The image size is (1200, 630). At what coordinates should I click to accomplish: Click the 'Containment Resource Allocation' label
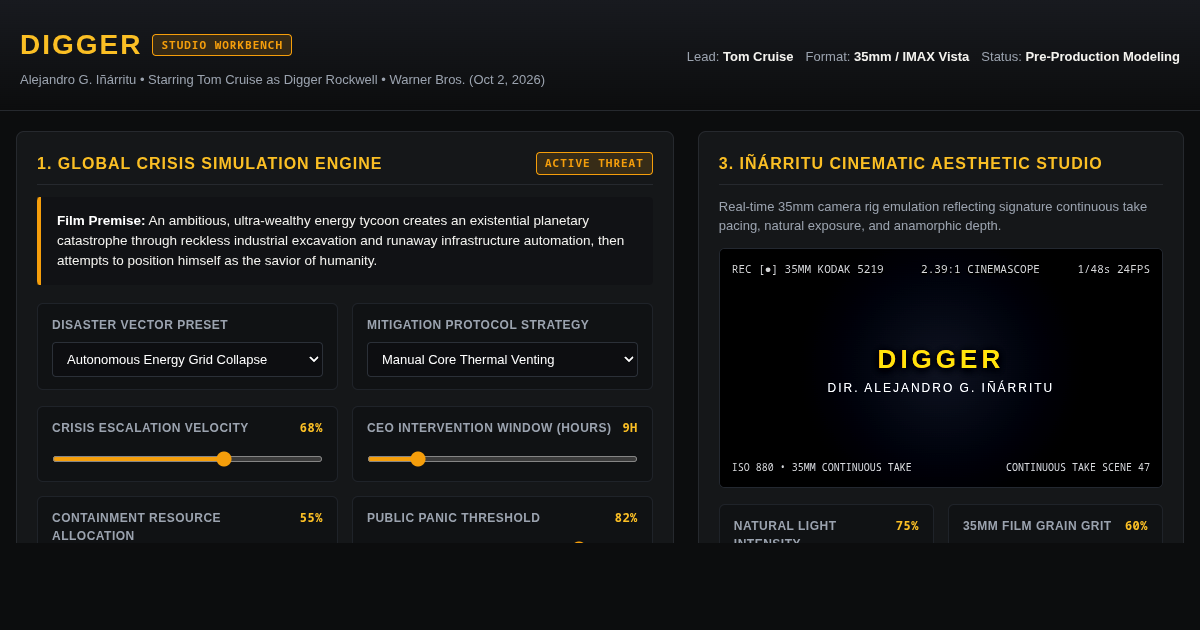[x=136, y=527]
